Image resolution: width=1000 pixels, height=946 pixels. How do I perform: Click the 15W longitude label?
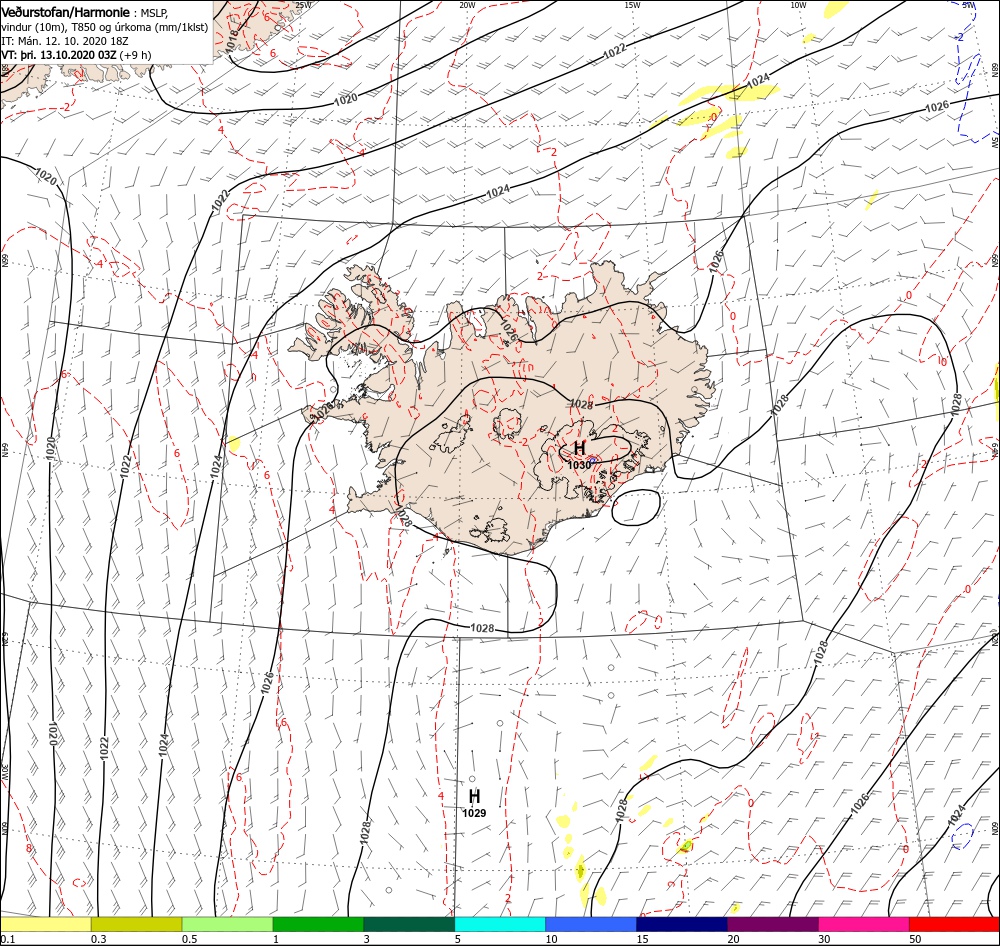(x=633, y=5)
